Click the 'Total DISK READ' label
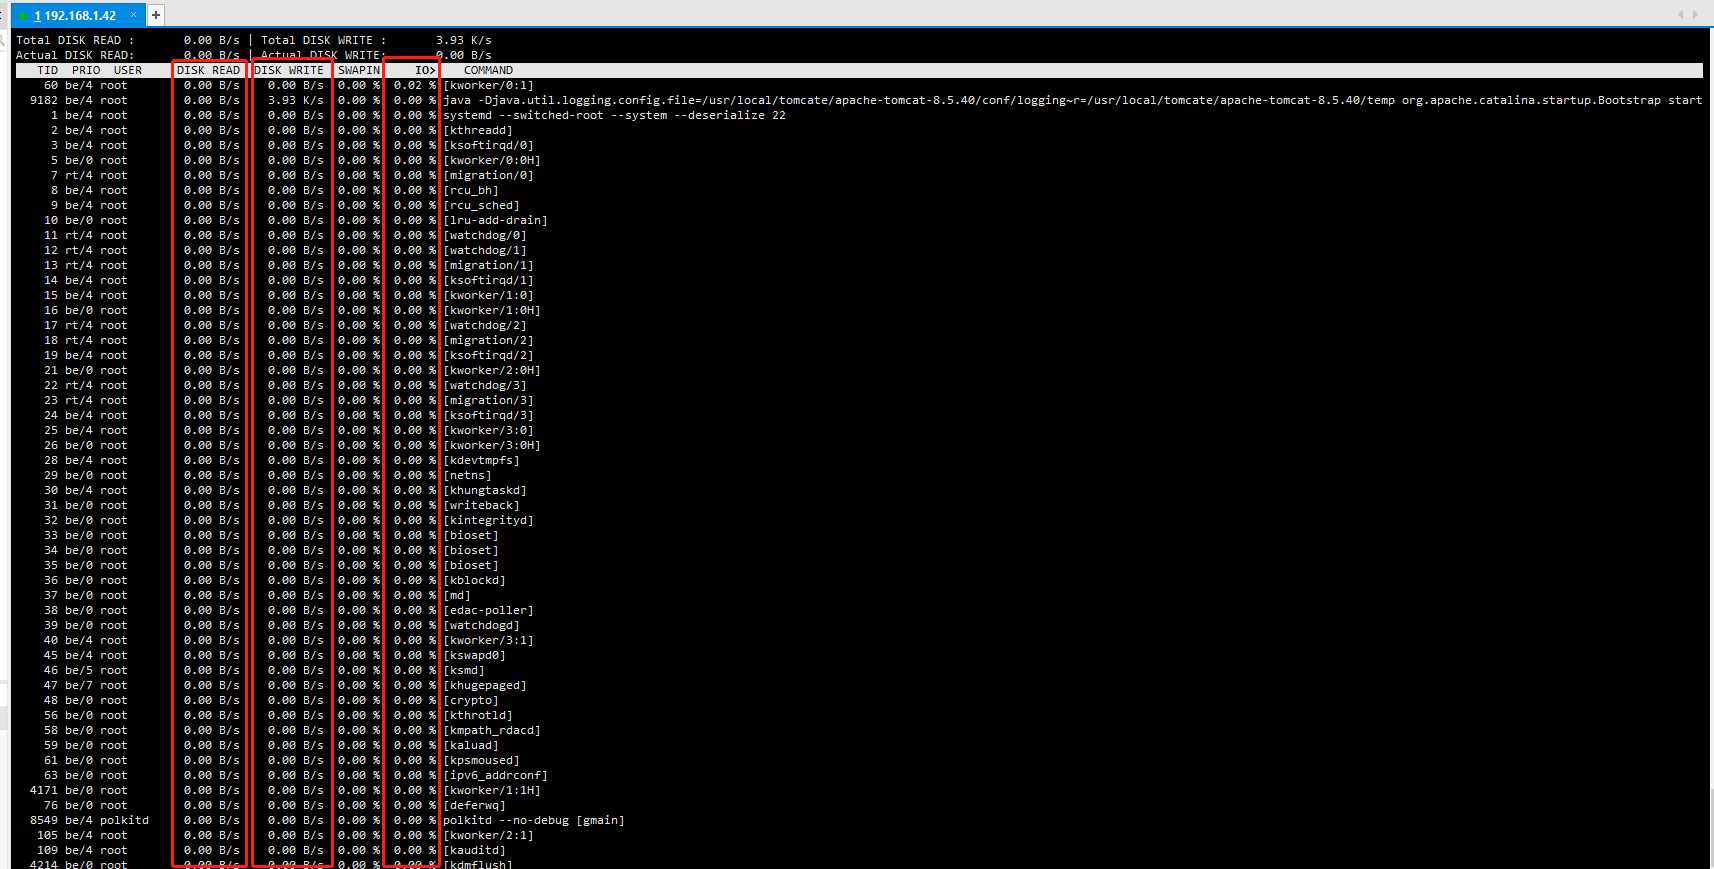The width and height of the screenshot is (1714, 869). point(75,40)
